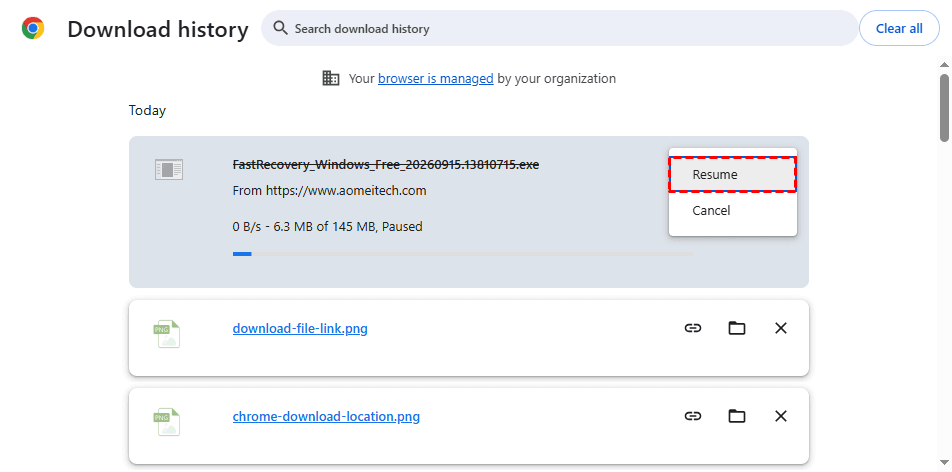Open the chrome-download-location.png file link
This screenshot has width=952, height=472.
pos(326,417)
